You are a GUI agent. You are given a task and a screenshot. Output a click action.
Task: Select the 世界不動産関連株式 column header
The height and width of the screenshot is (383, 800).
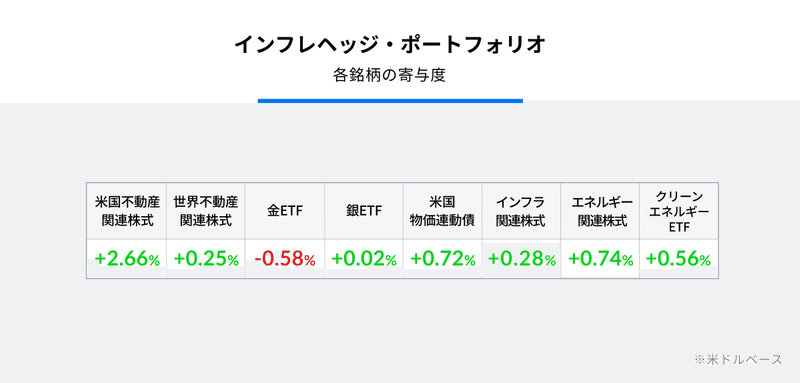tap(206, 211)
